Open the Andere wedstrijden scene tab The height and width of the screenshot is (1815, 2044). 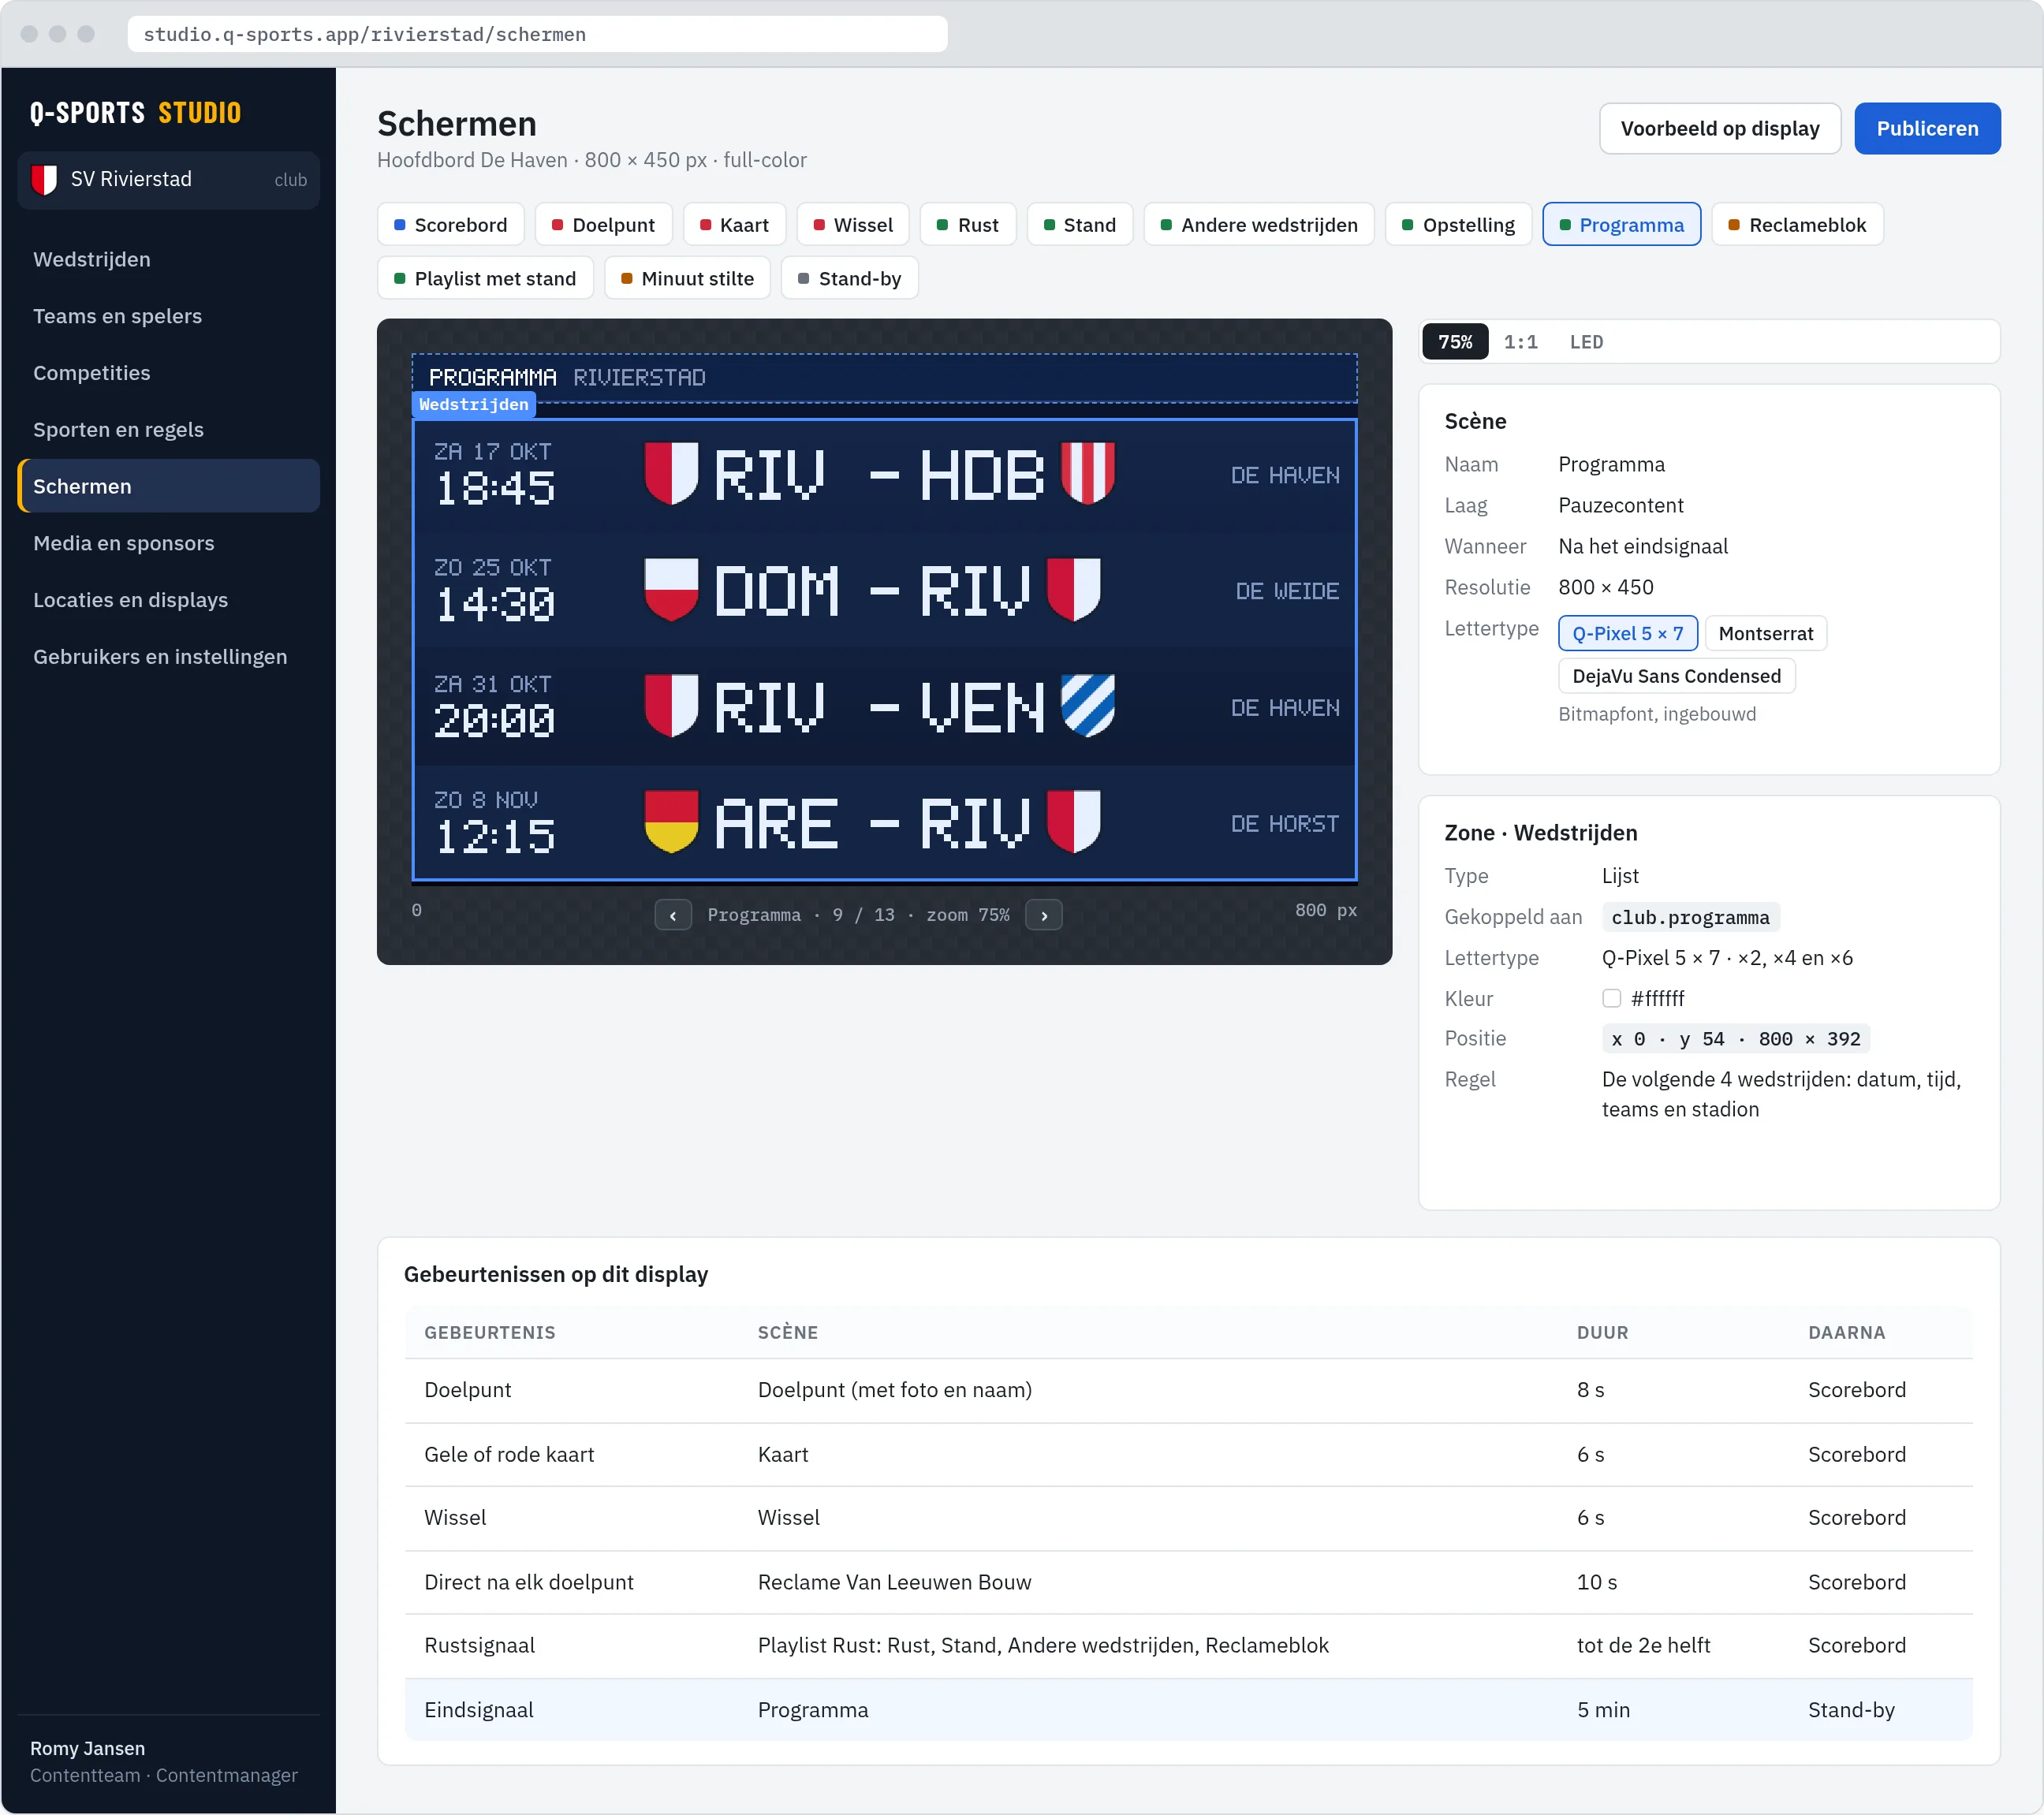[1258, 225]
